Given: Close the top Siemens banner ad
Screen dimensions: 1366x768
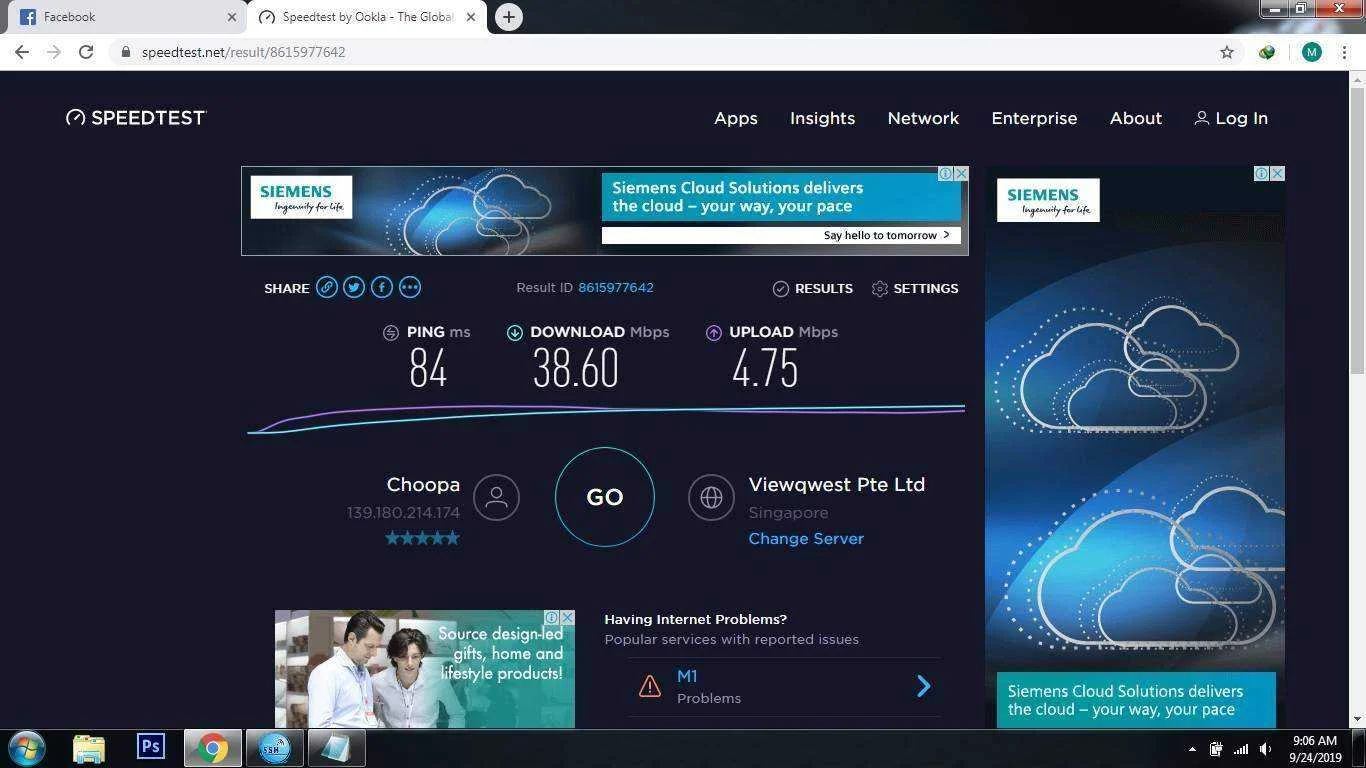Looking at the screenshot, I should (x=961, y=173).
